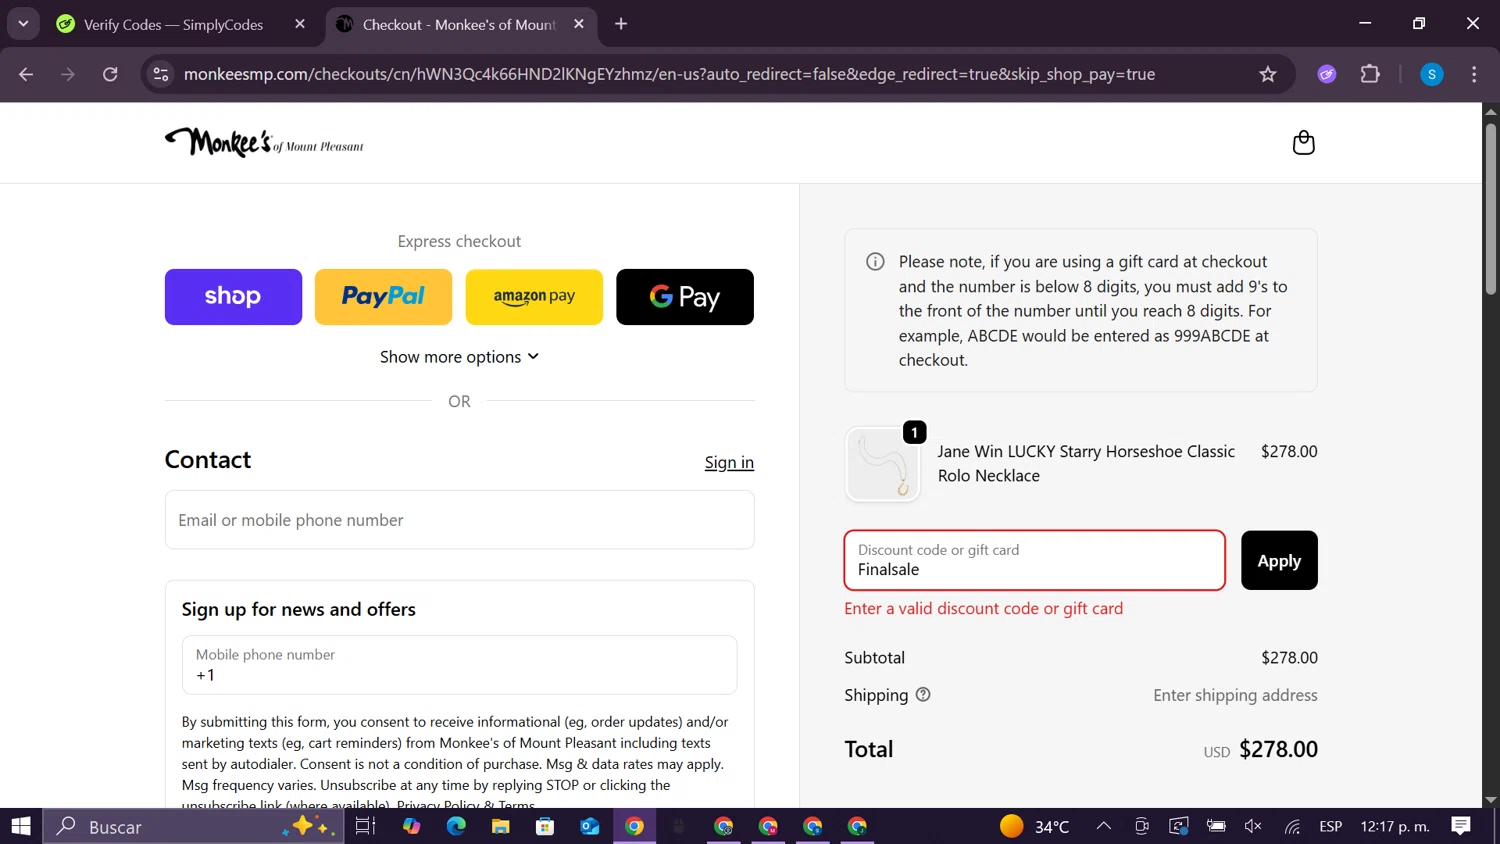Show hidden system tray icons
Viewport: 1500px width, 844px height.
point(1103,826)
